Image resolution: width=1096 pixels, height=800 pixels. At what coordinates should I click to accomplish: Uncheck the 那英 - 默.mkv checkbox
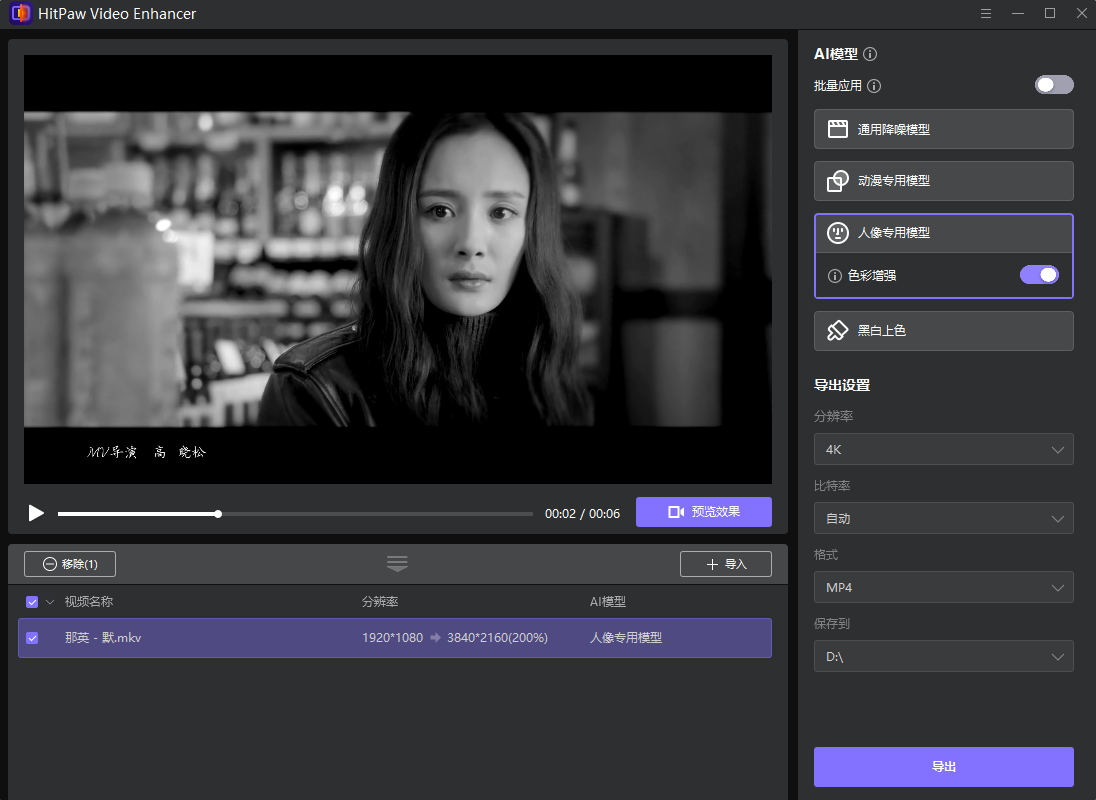(32, 638)
